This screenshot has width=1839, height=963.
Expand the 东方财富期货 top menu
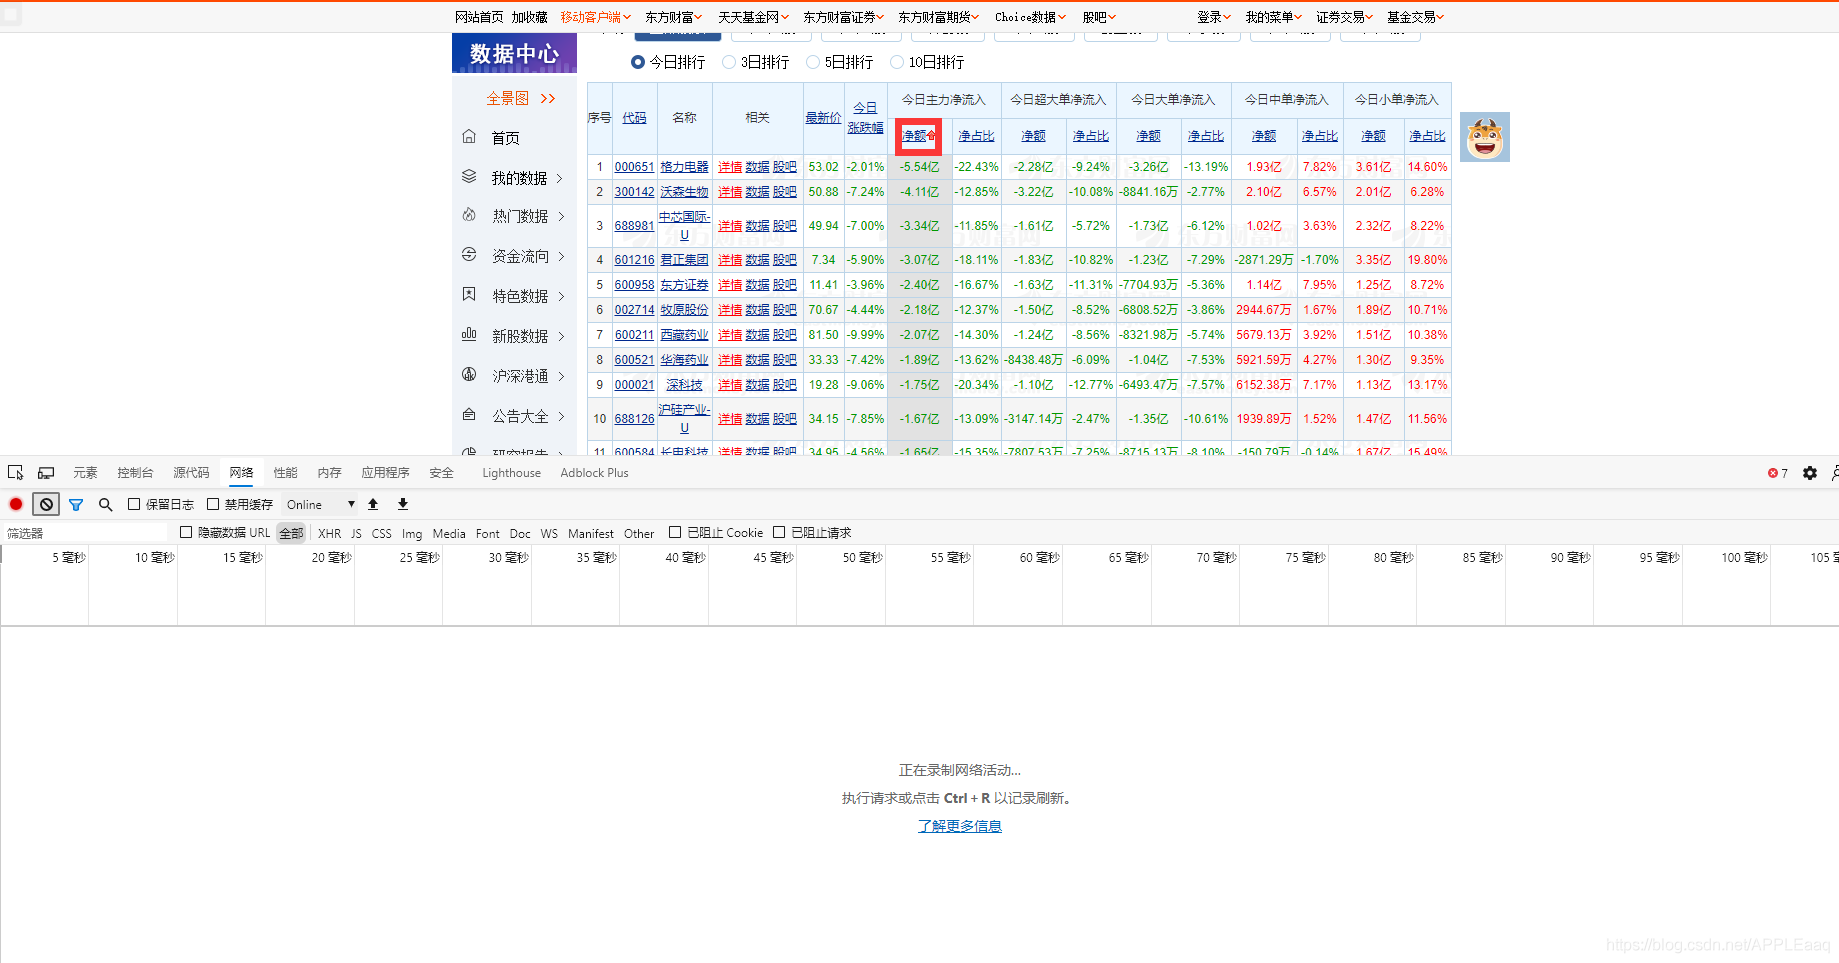click(x=938, y=17)
